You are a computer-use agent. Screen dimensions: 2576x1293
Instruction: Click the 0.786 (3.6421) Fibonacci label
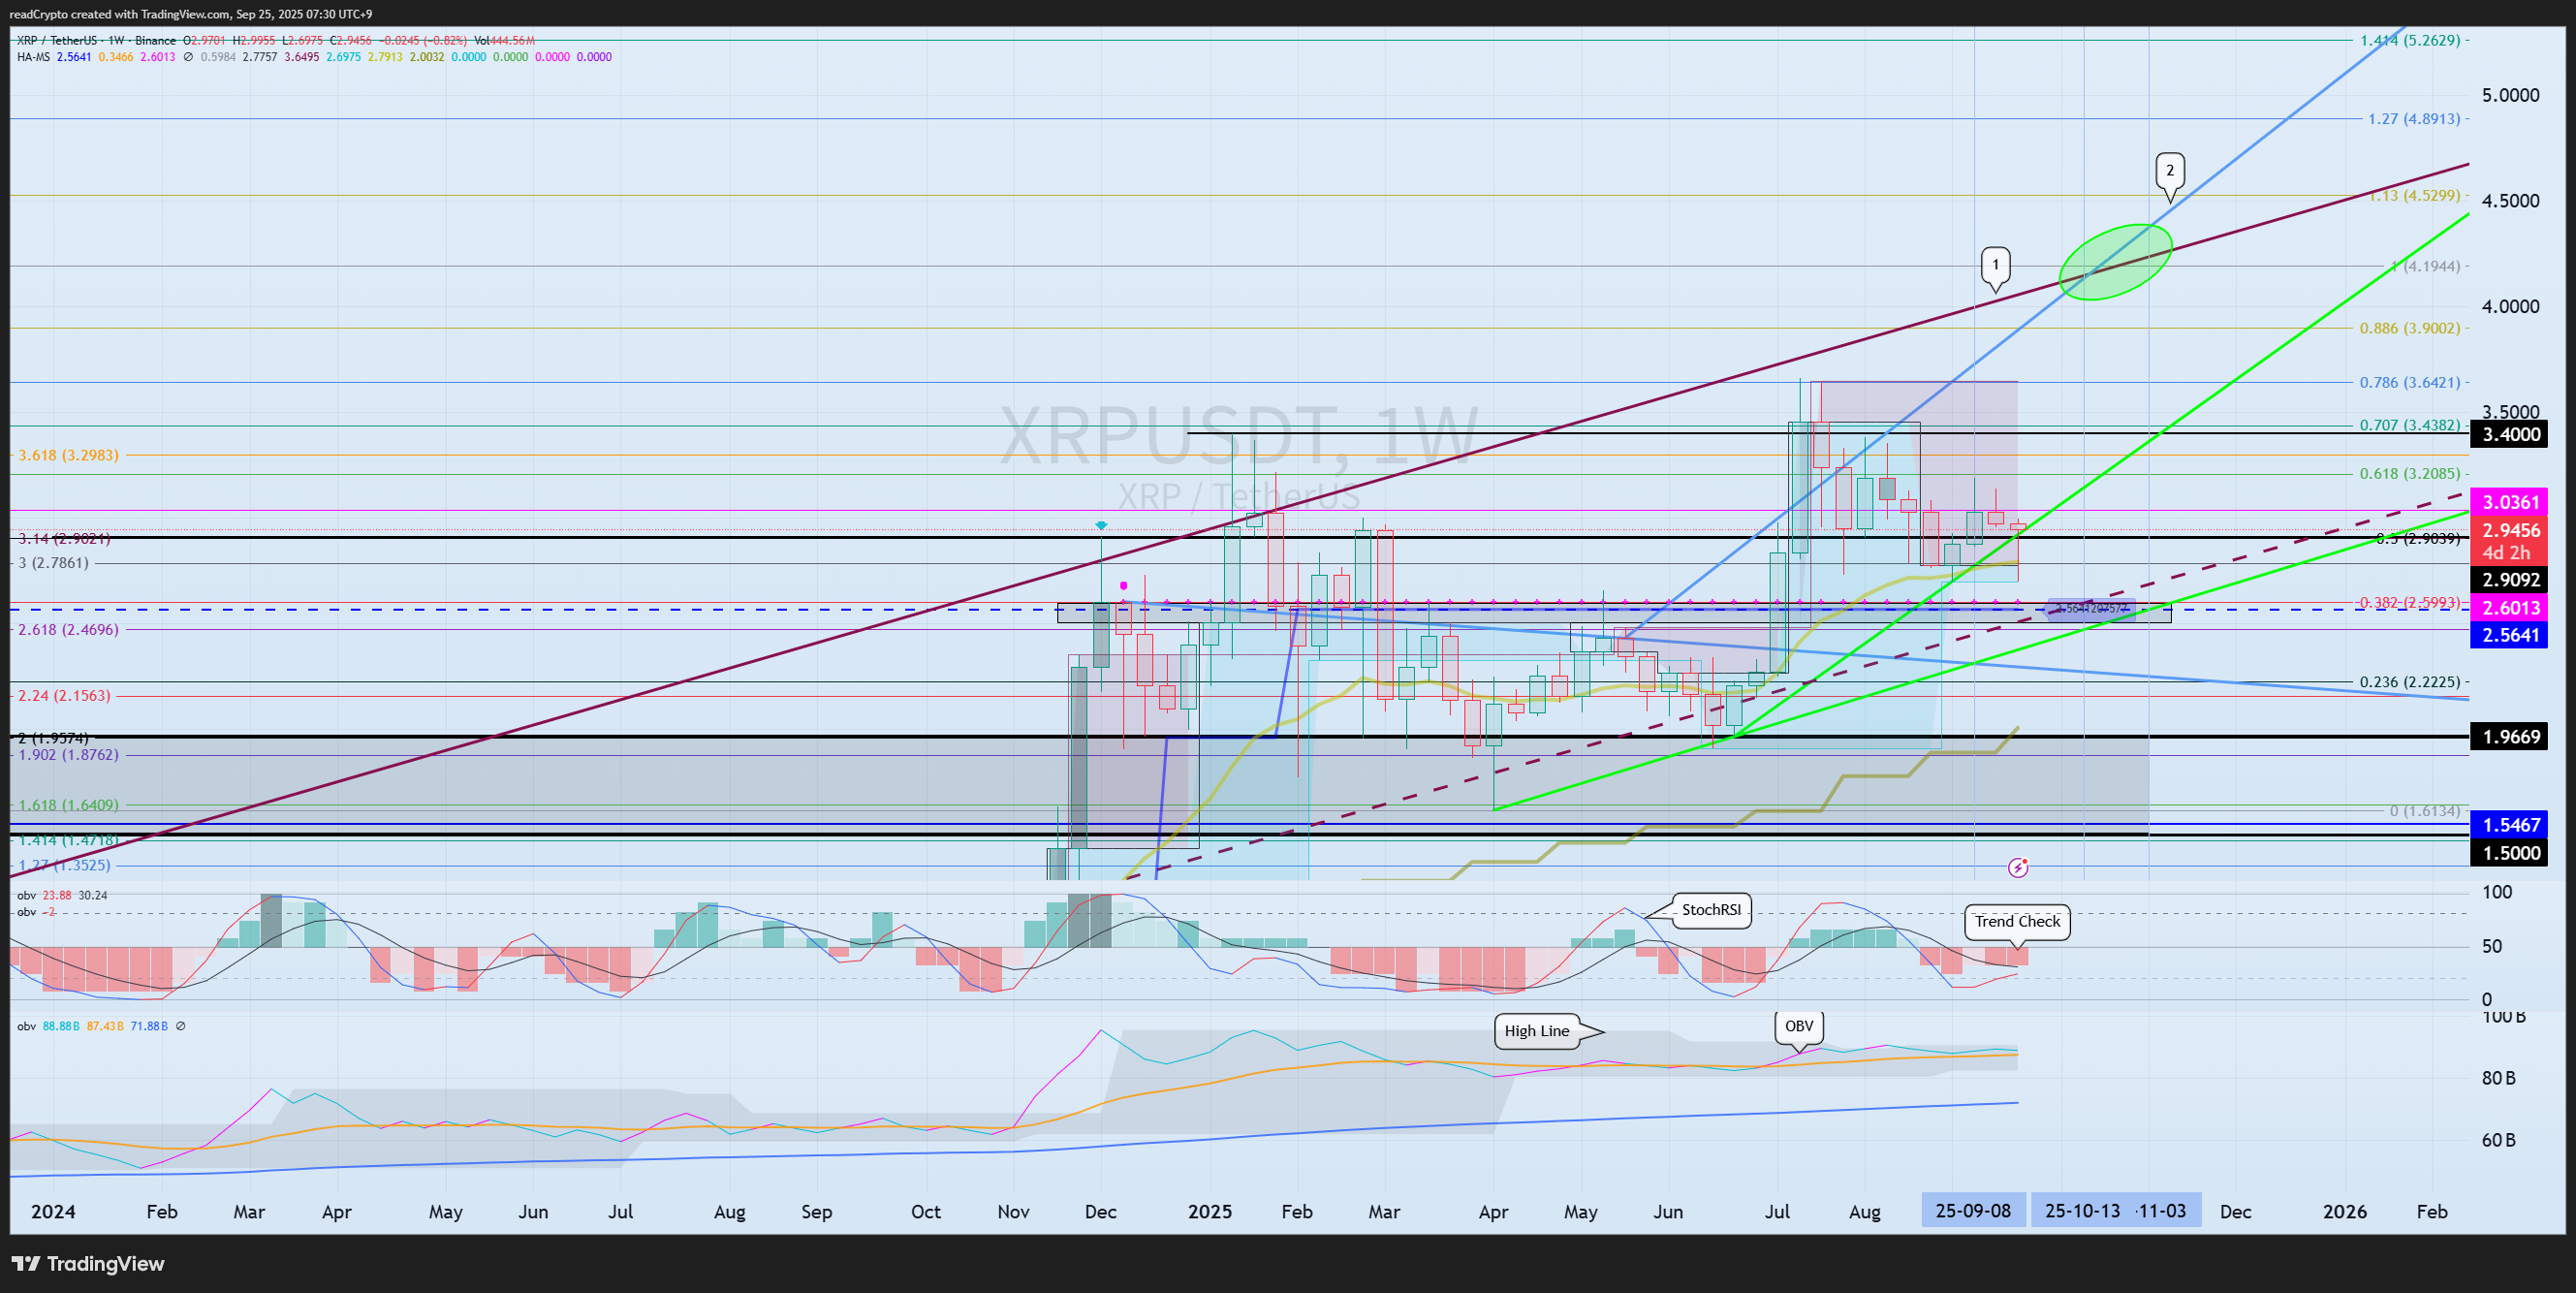(x=2410, y=382)
